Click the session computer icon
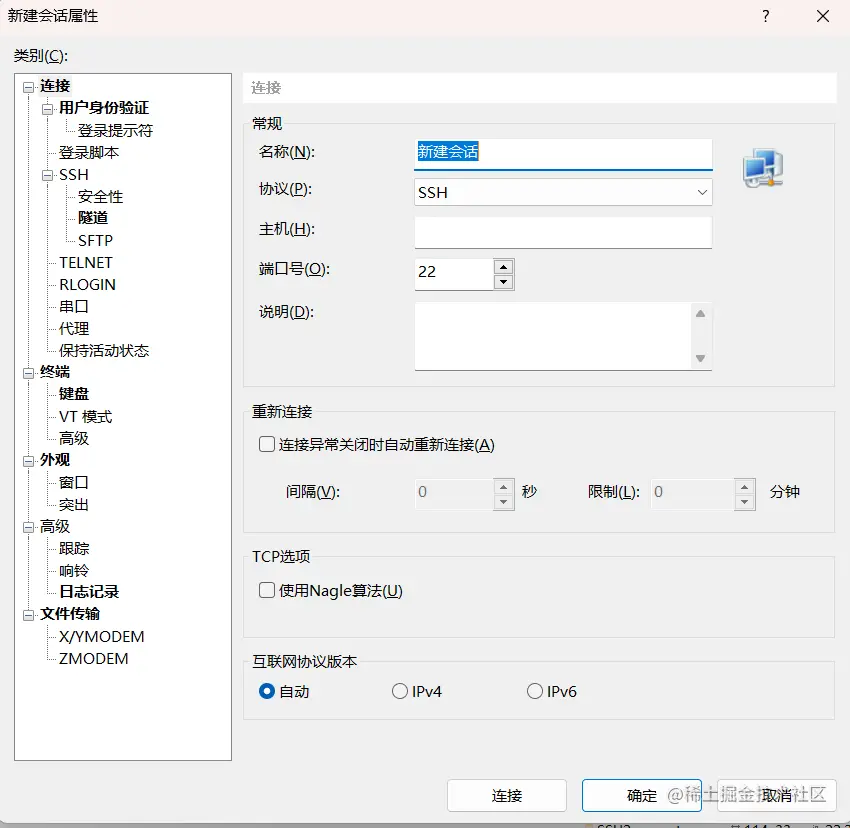Screen dimensions: 850x828 click(763, 168)
